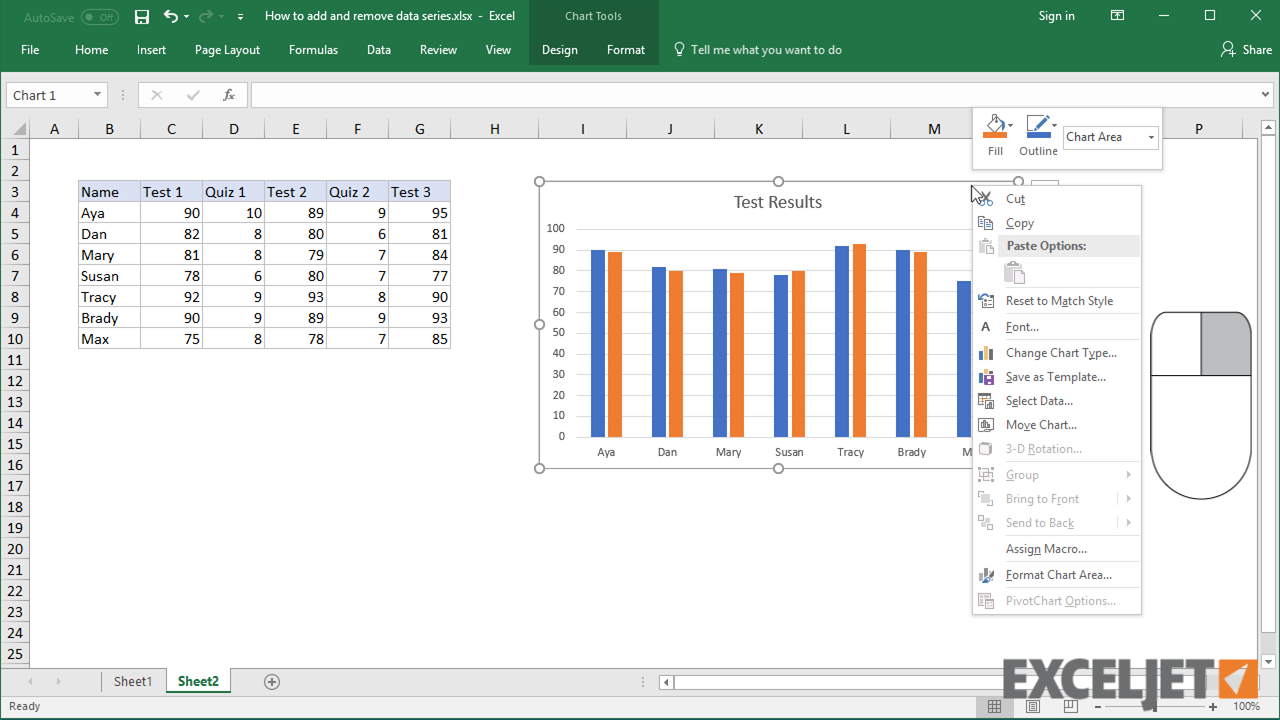Click inside the formula bar
Image resolution: width=1280 pixels, height=720 pixels.
[754, 95]
